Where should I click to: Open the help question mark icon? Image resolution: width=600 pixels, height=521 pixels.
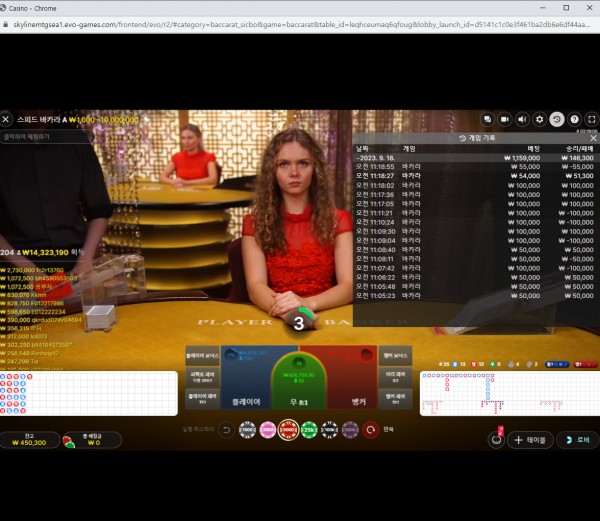coord(574,119)
